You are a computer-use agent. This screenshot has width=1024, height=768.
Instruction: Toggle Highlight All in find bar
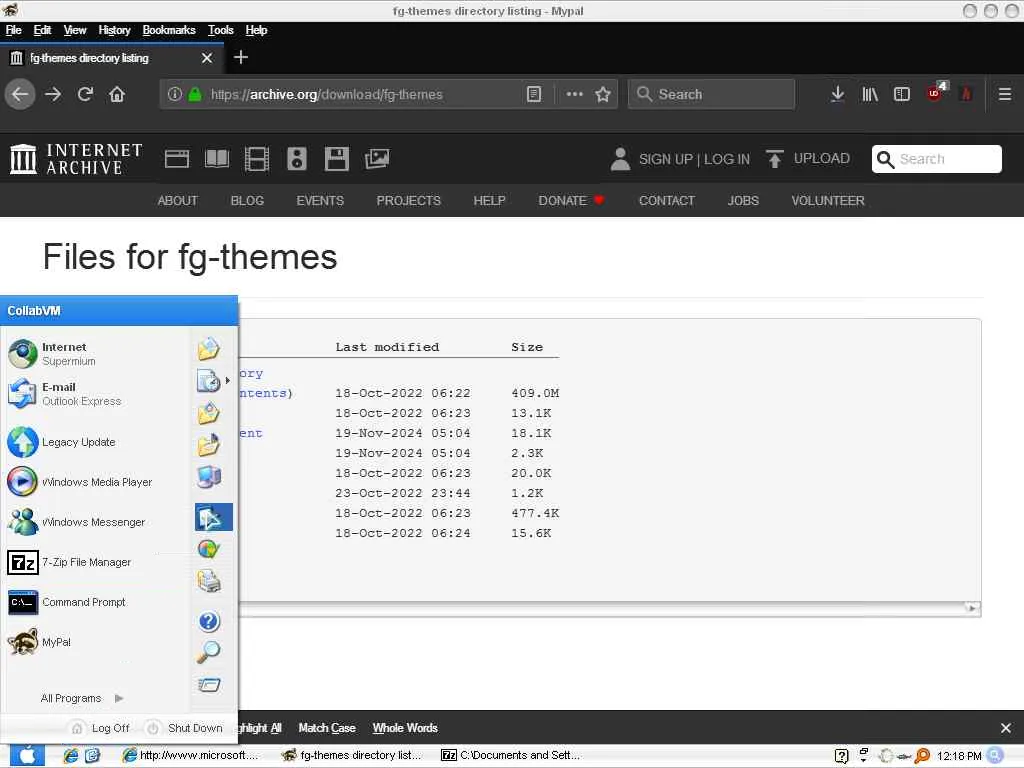pos(260,728)
